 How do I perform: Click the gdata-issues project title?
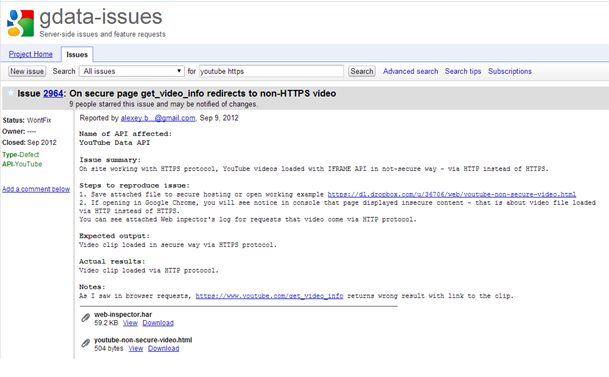pos(101,17)
